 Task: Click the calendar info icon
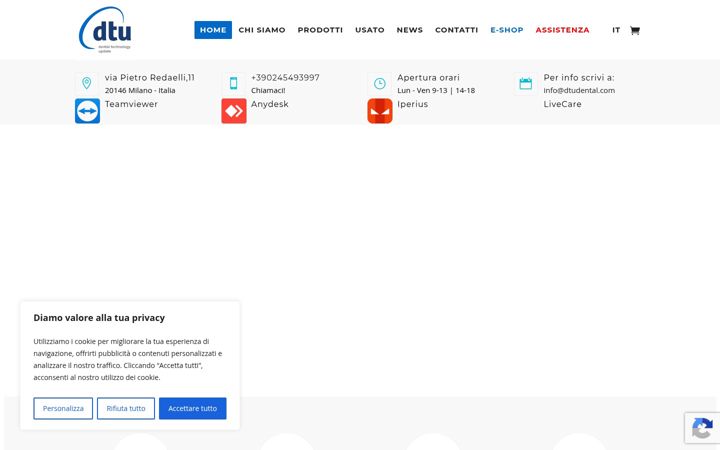[x=525, y=84]
